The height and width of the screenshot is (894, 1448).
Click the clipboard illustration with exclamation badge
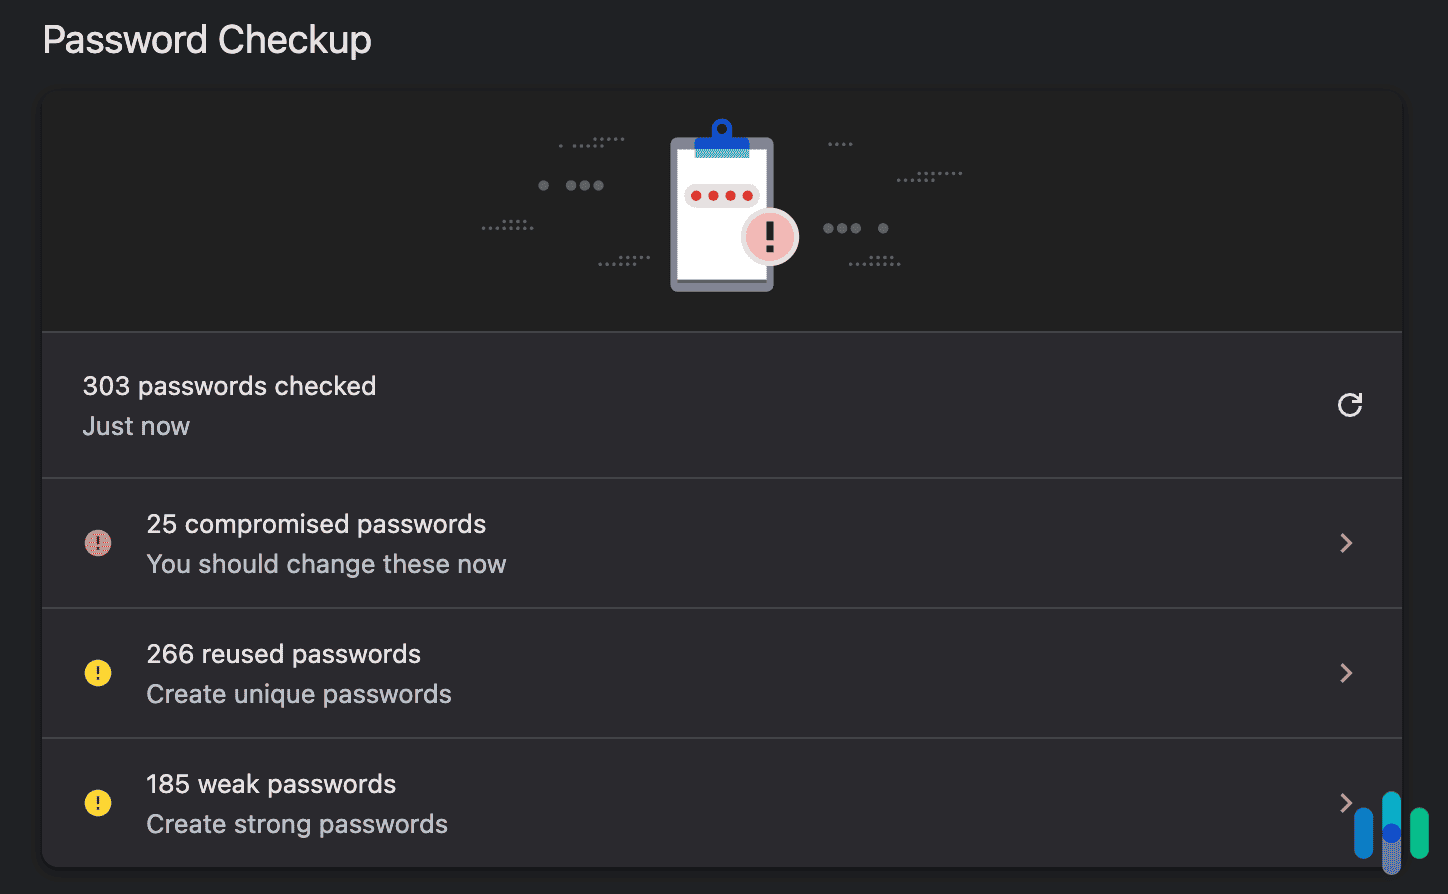(x=722, y=210)
